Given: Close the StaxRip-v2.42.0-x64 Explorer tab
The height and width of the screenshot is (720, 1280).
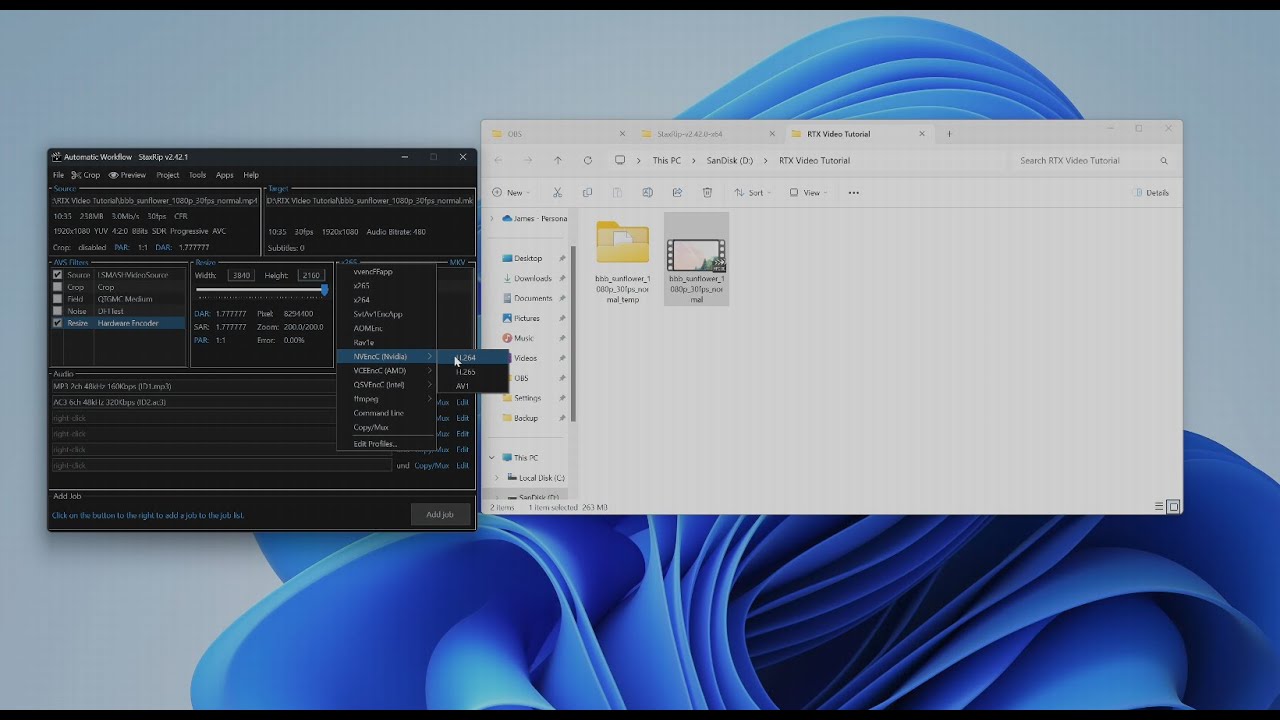Looking at the screenshot, I should click(772, 134).
